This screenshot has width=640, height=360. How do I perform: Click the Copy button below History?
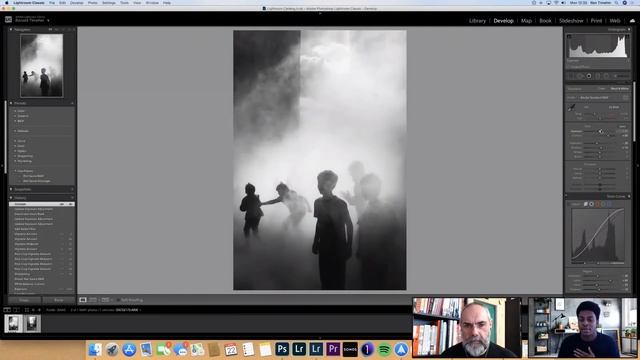point(24,300)
